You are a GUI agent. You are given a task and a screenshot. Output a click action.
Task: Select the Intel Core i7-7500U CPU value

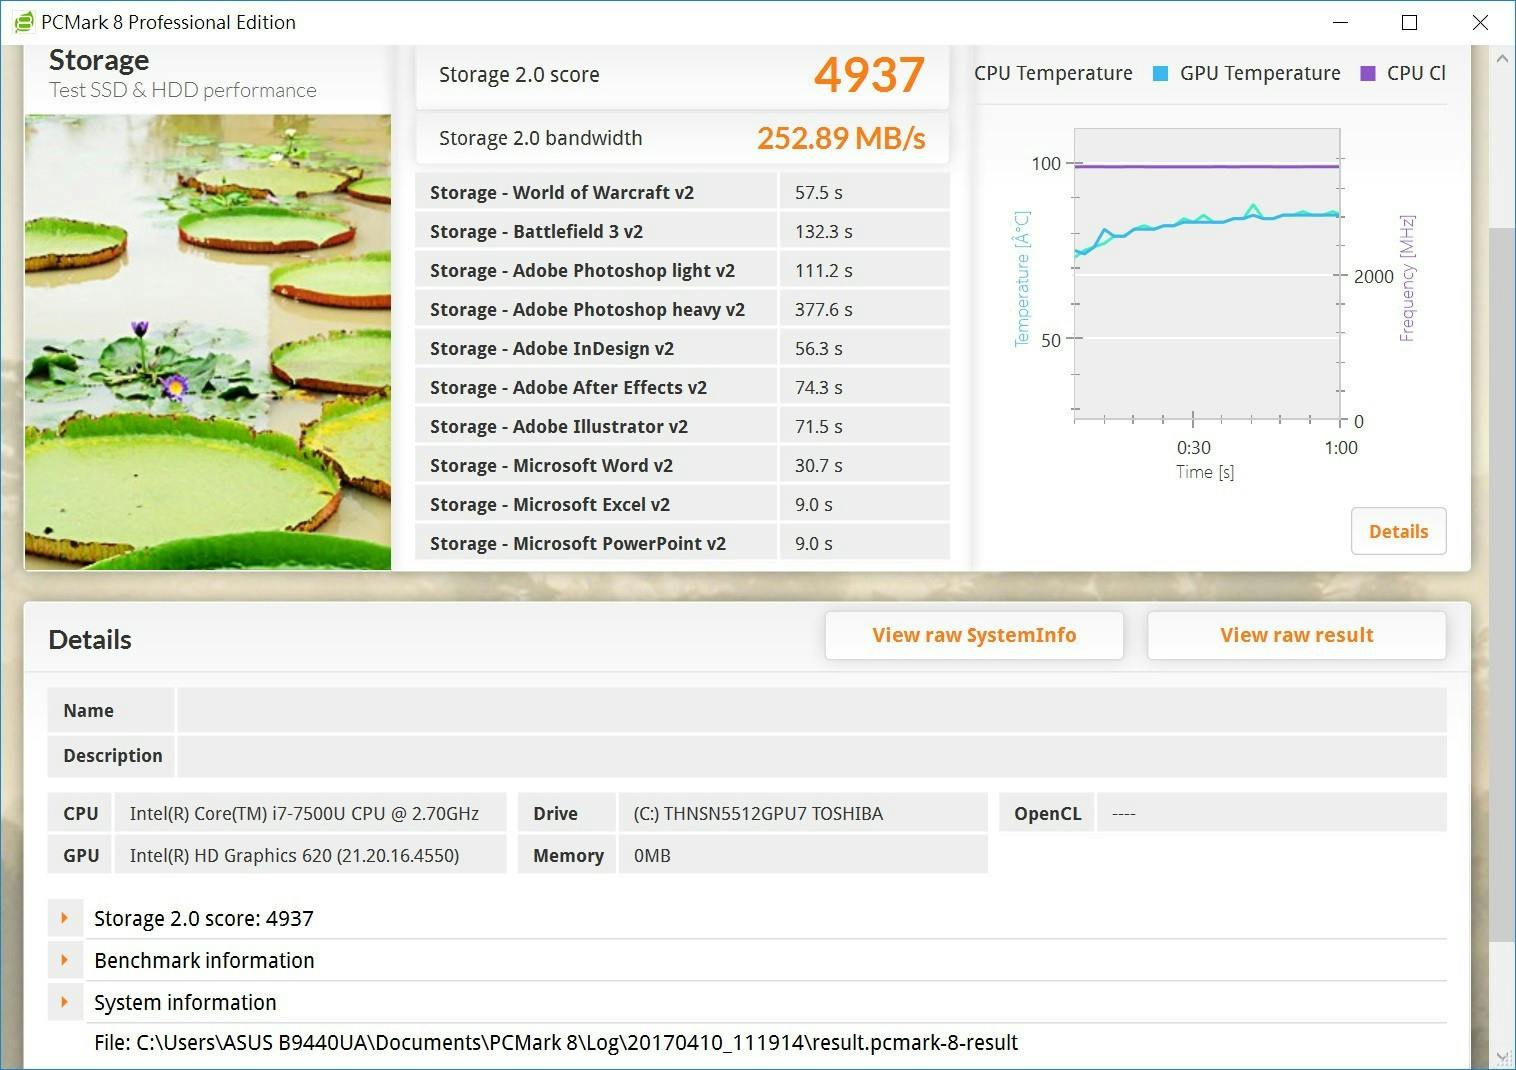click(x=304, y=813)
